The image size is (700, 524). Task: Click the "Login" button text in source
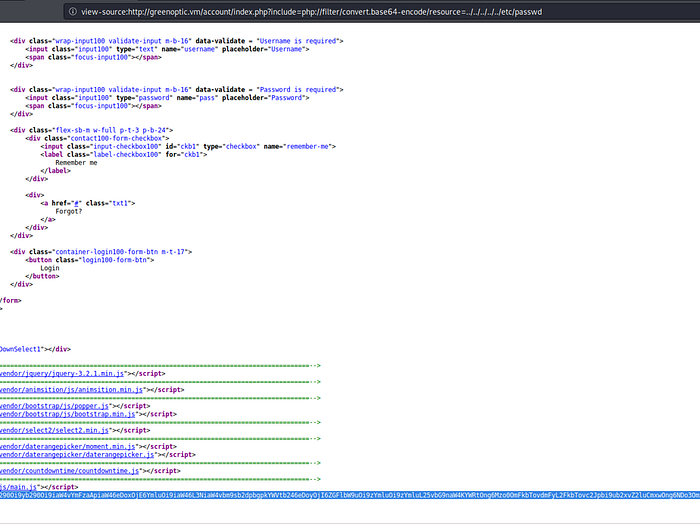coord(50,268)
